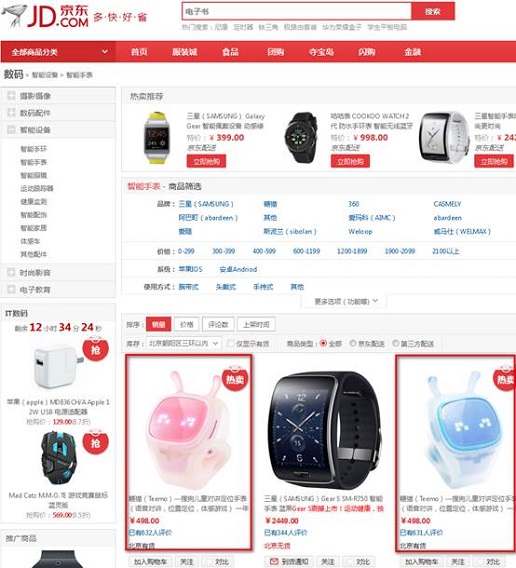Click the JD.com dog logo
Screen dimensions: 516x568
pyautogui.click(x=14, y=16)
